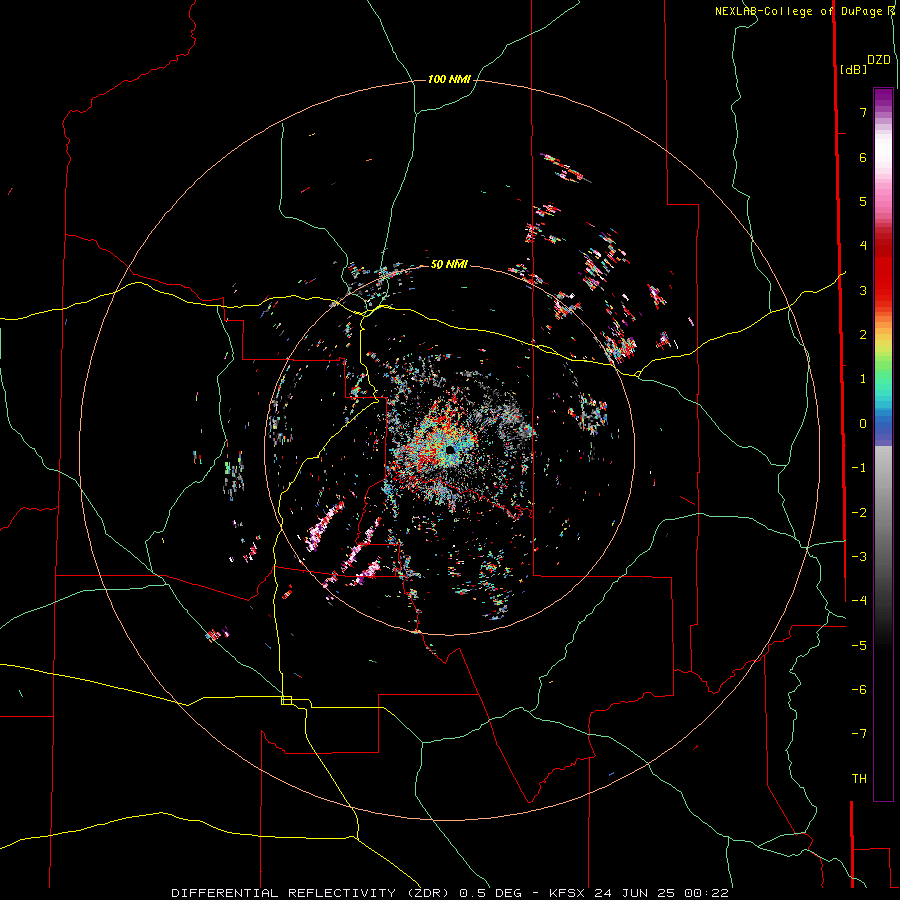Click the "50 NMI" range ring label
The width and height of the screenshot is (900, 900).
click(449, 264)
